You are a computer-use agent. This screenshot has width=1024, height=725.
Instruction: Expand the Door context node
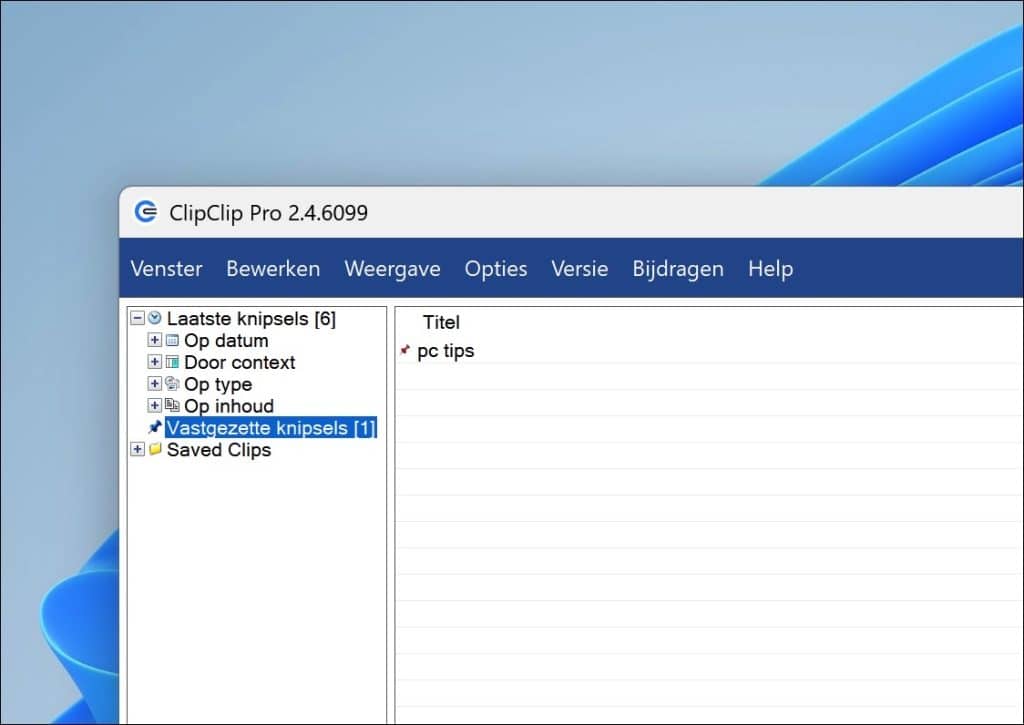(154, 361)
